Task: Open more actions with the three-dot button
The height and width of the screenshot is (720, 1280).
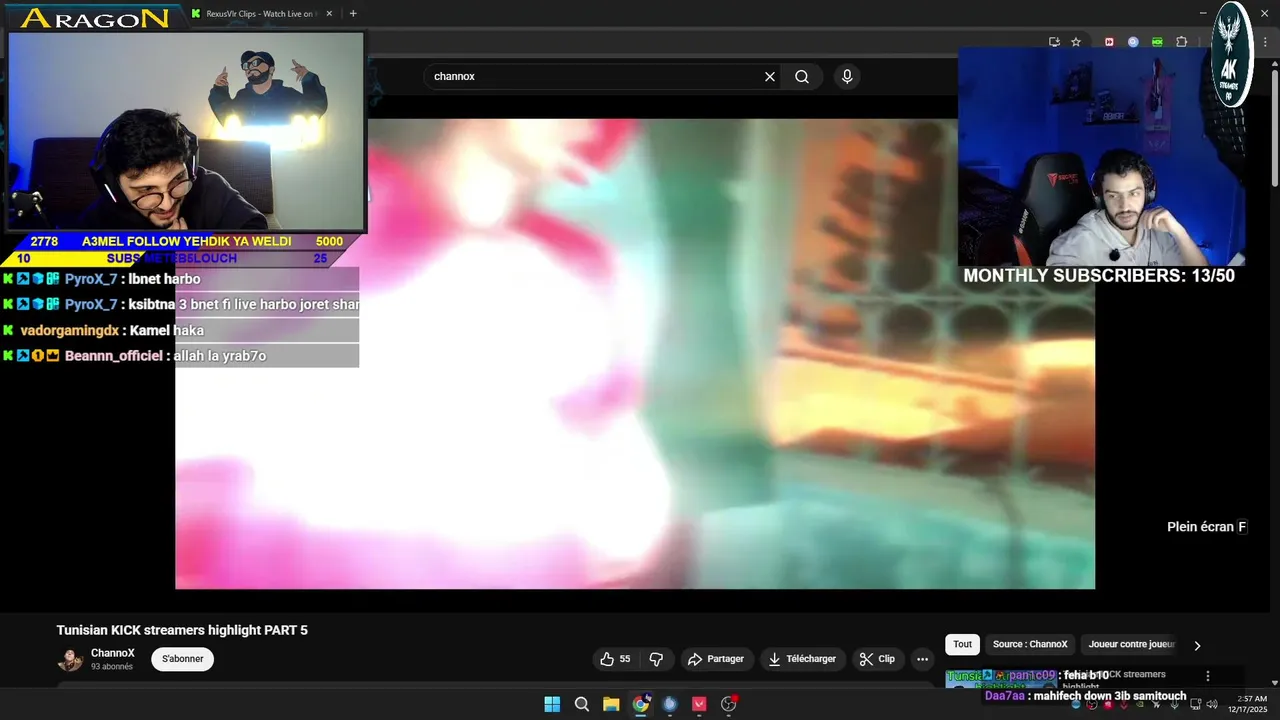Action: (922, 659)
